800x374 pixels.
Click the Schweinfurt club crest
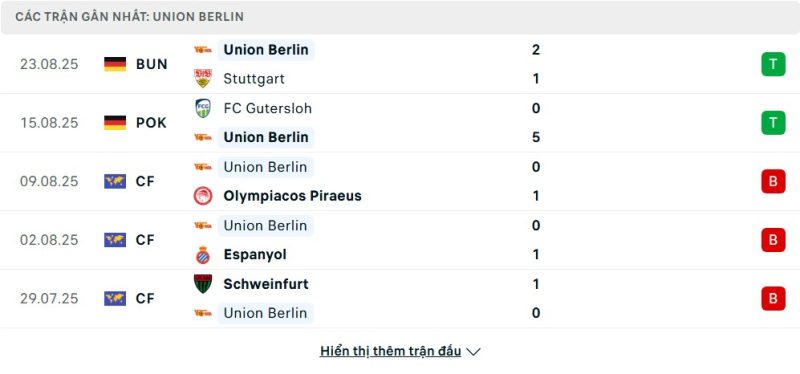(203, 284)
